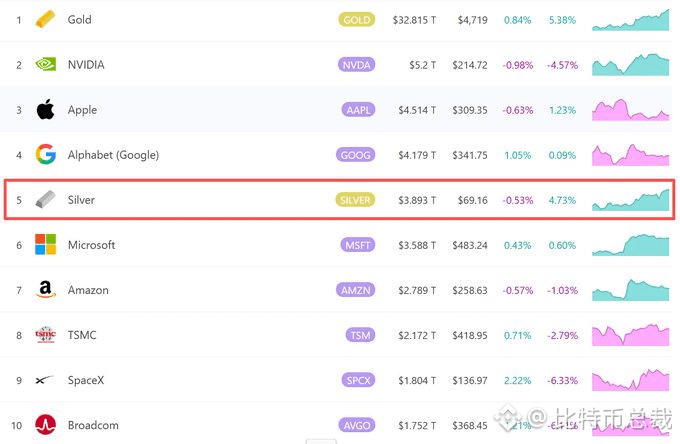
Task: Select Alphabet market cap $4.179 T
Action: coord(417,155)
